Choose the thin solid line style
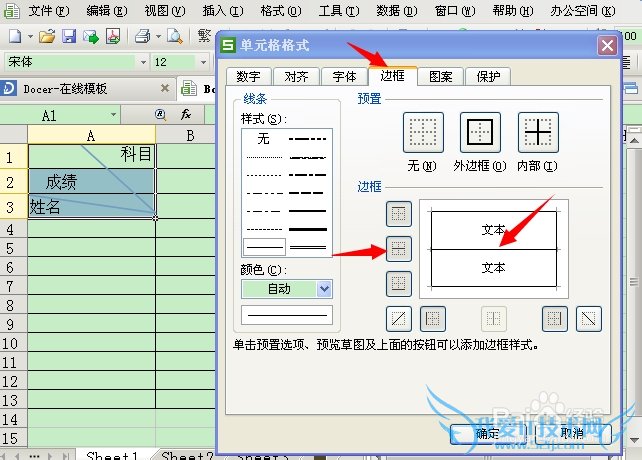The height and width of the screenshot is (460, 642). [x=264, y=247]
